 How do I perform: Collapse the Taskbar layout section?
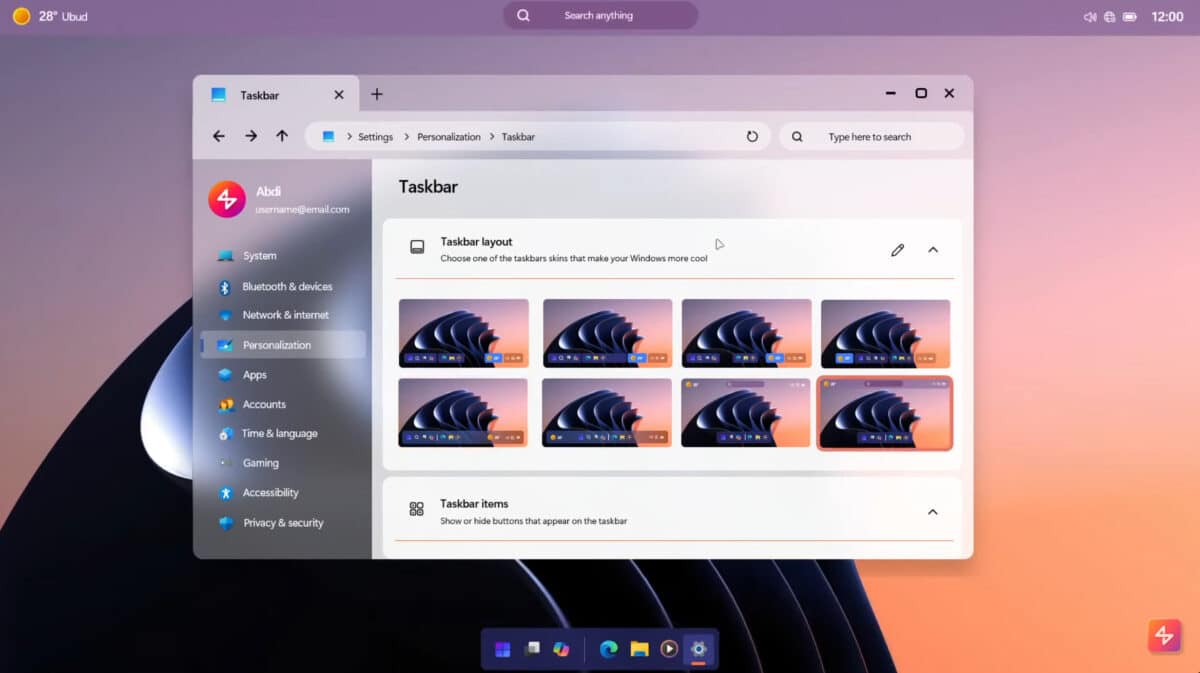(932, 250)
